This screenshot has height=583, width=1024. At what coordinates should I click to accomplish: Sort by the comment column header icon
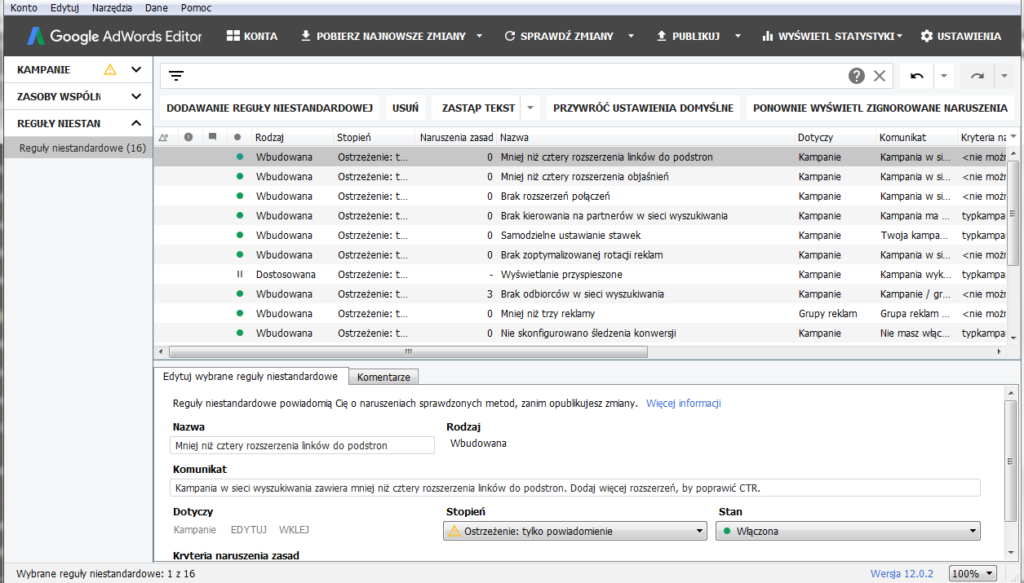point(212,137)
